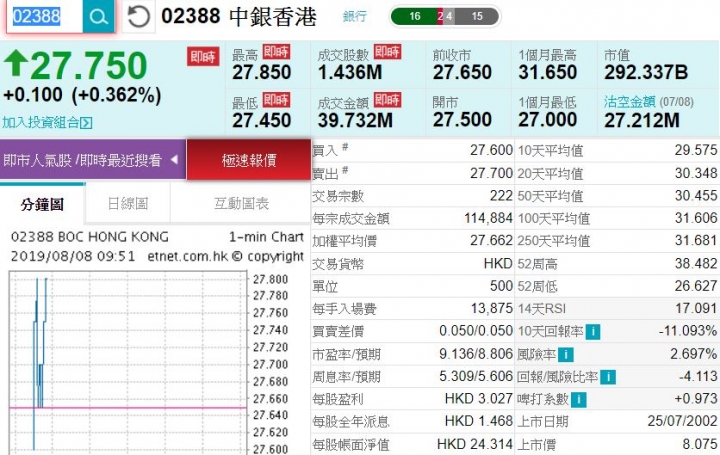Click the green 16 segment of the sector bar
Viewport: 720px width, 455px height.
pos(414,17)
